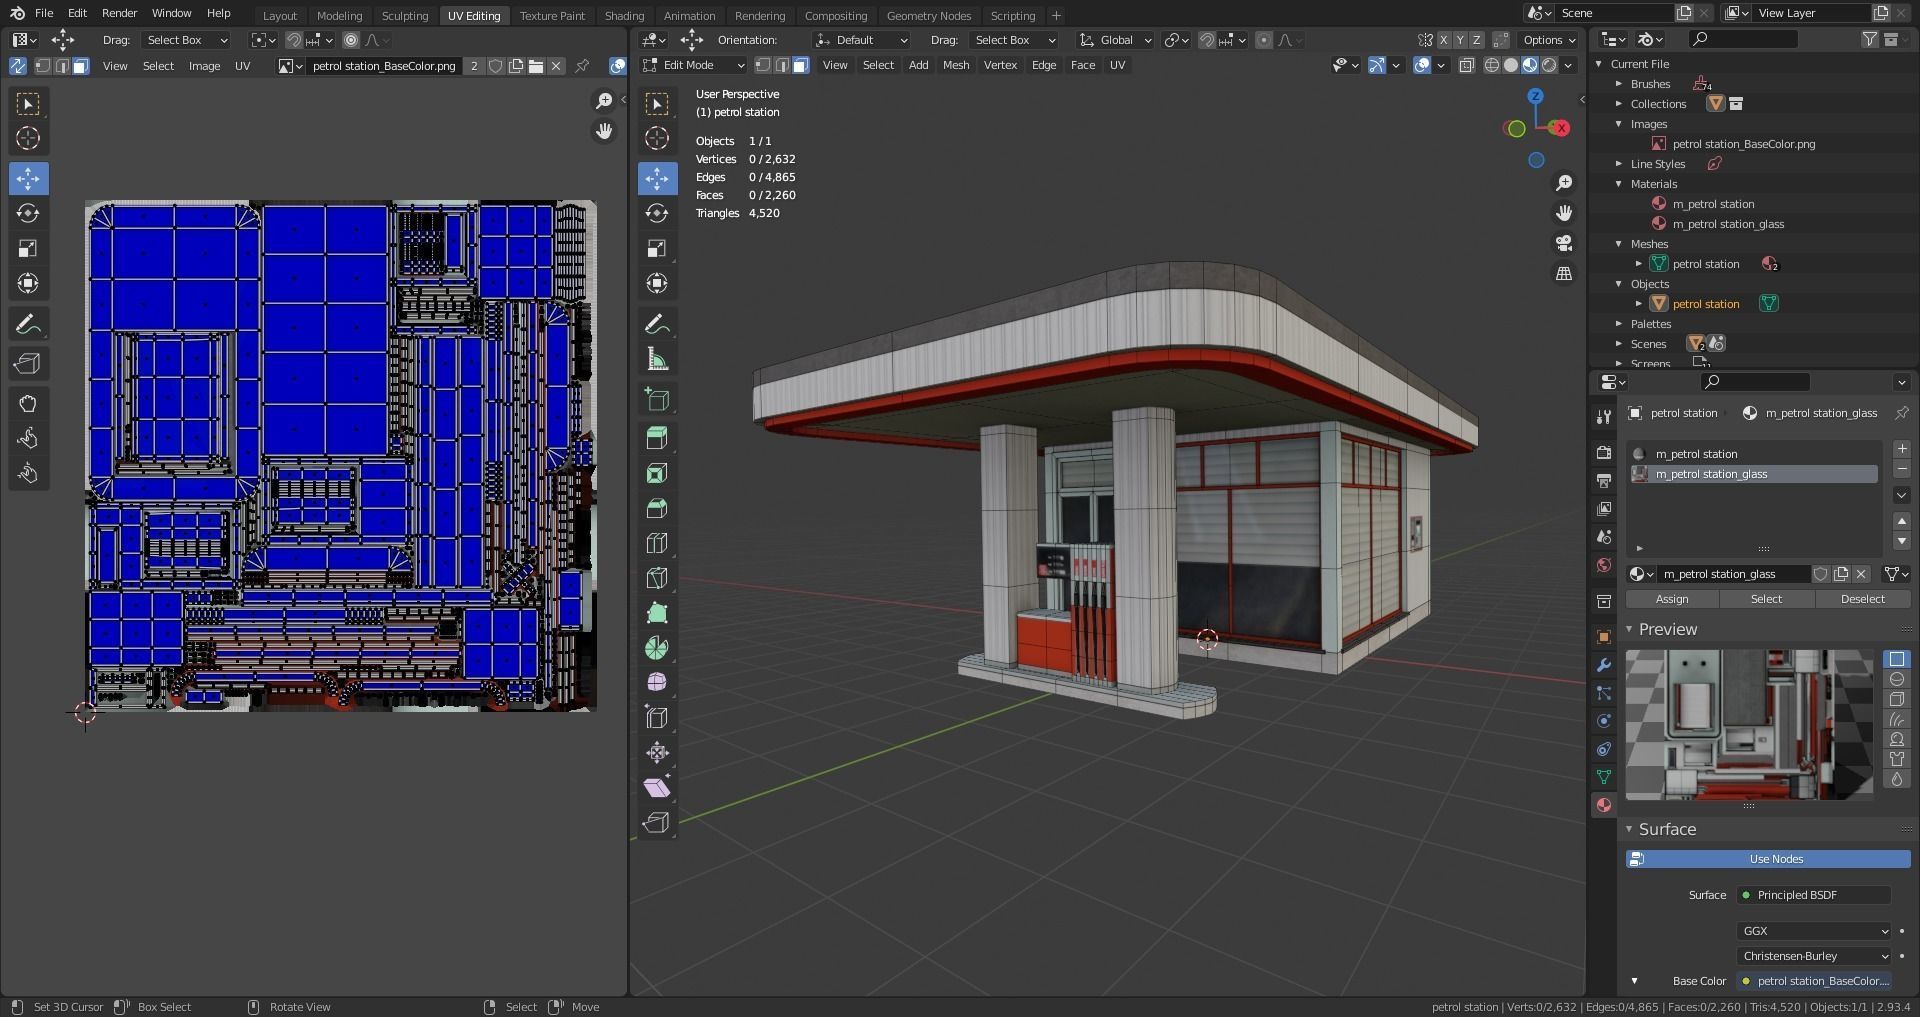This screenshot has height=1017, width=1920.
Task: Open the Render menu
Action: [119, 13]
